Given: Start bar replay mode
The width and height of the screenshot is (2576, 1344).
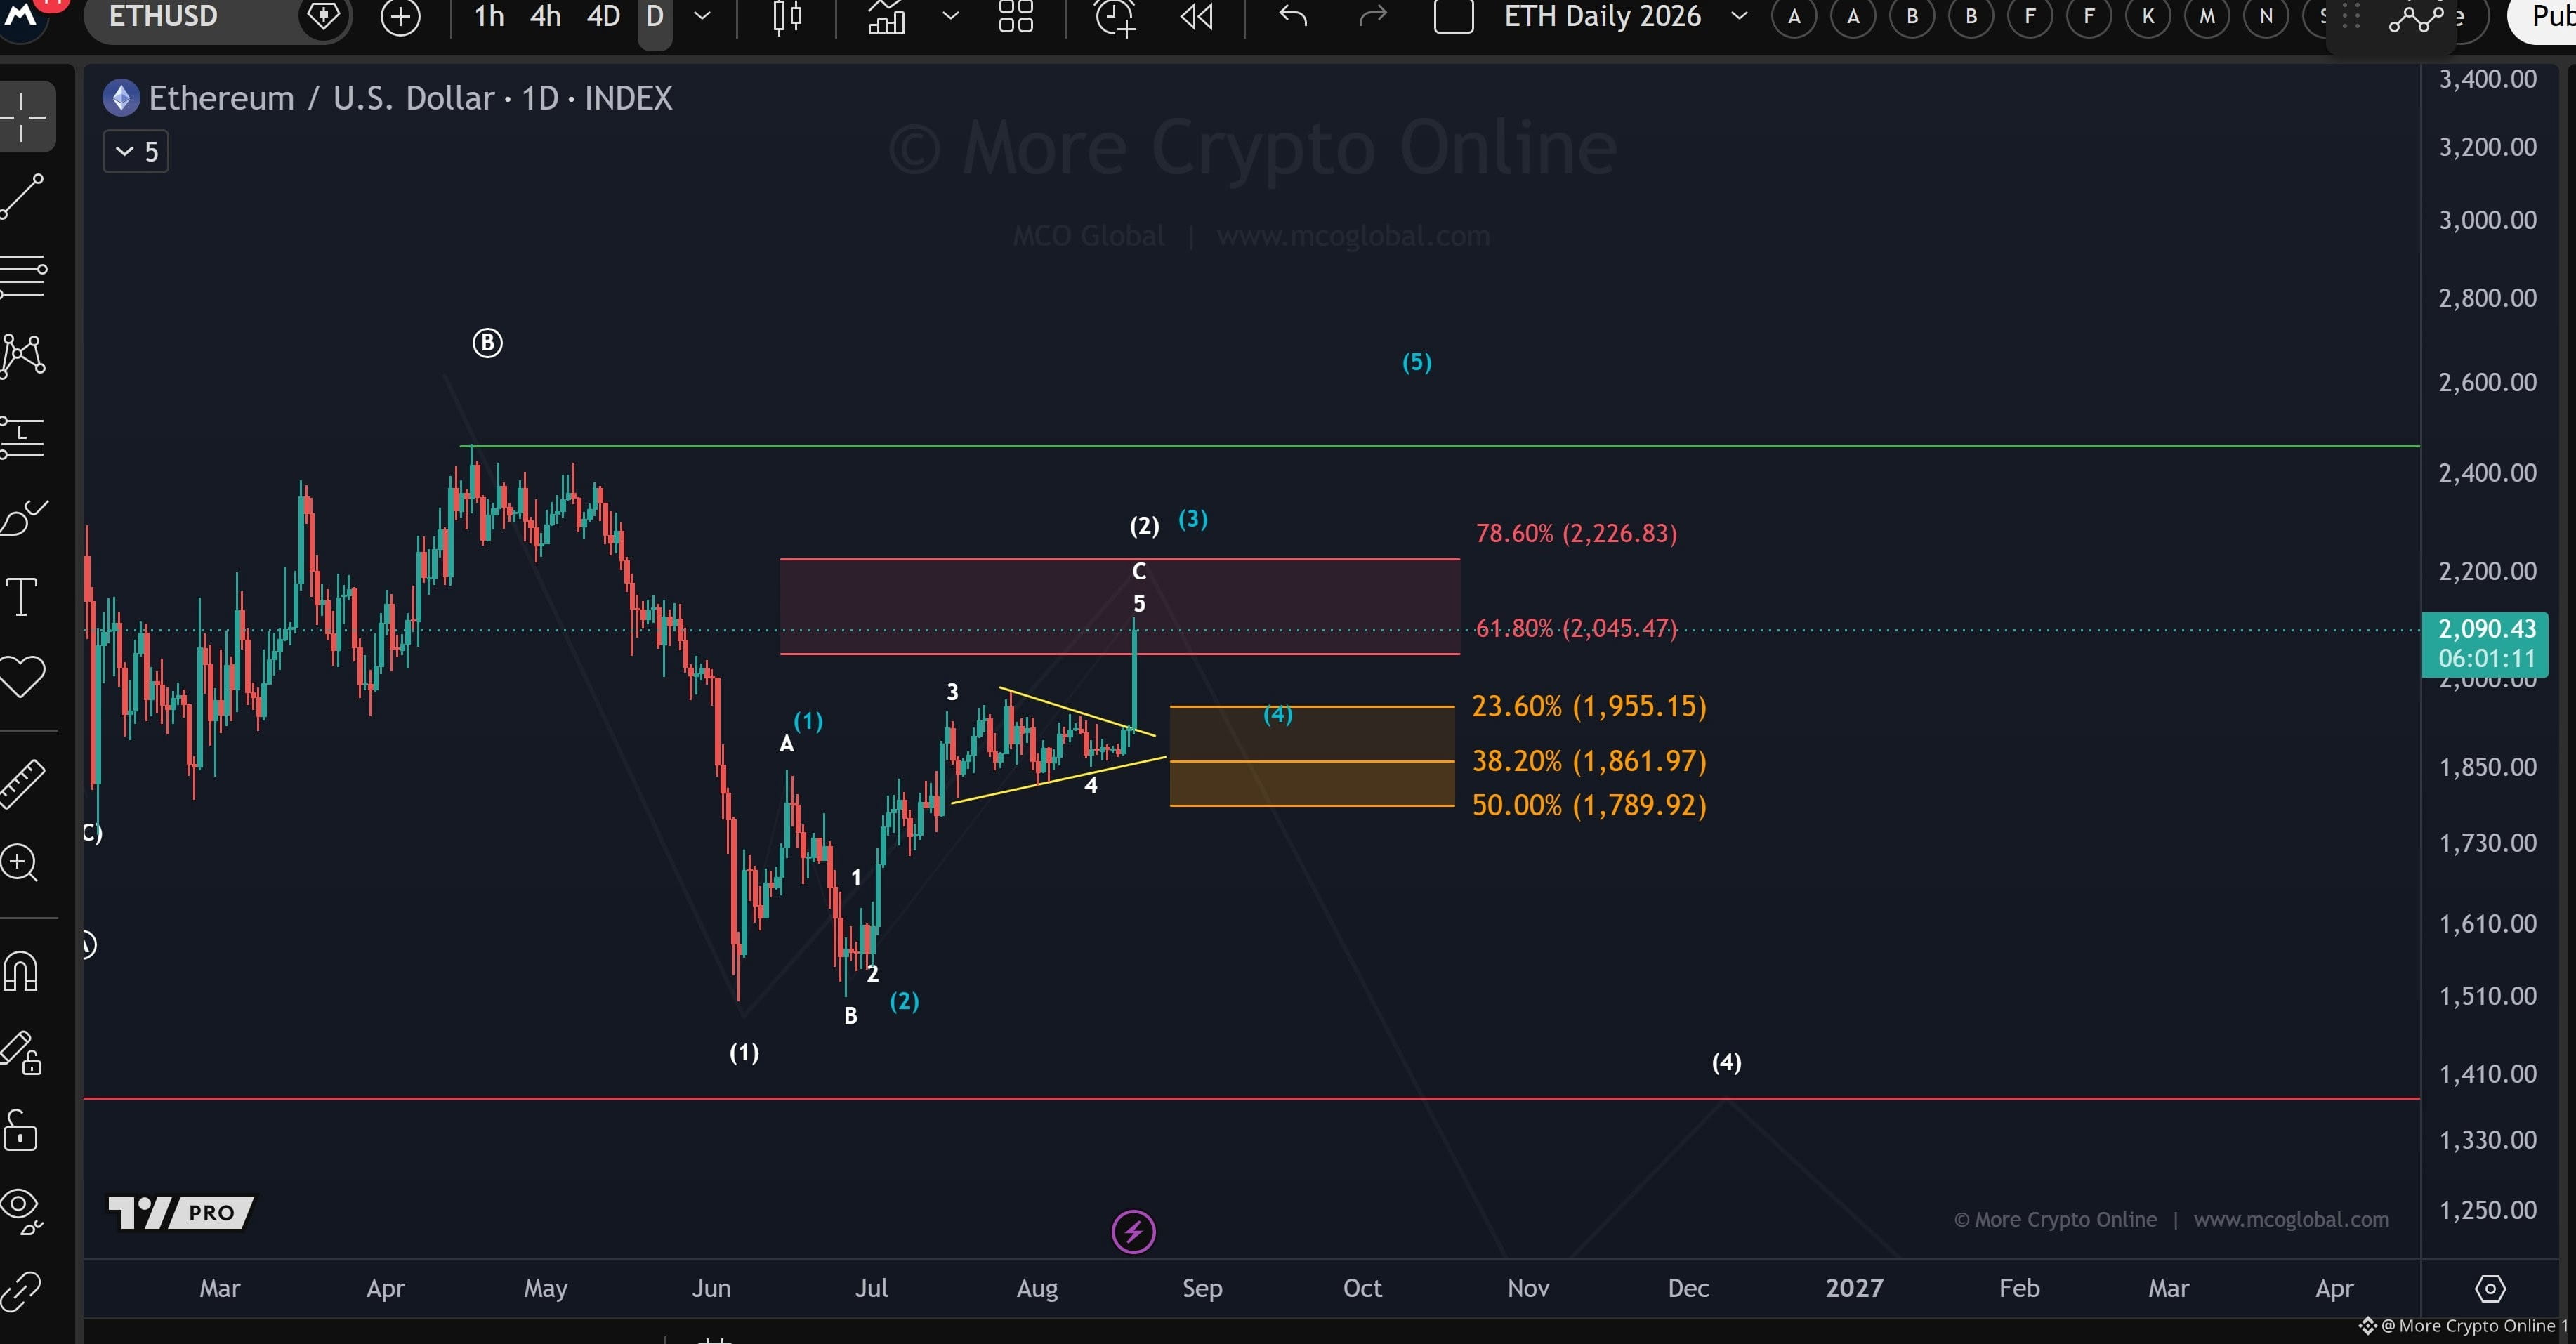Looking at the screenshot, I should (1197, 17).
